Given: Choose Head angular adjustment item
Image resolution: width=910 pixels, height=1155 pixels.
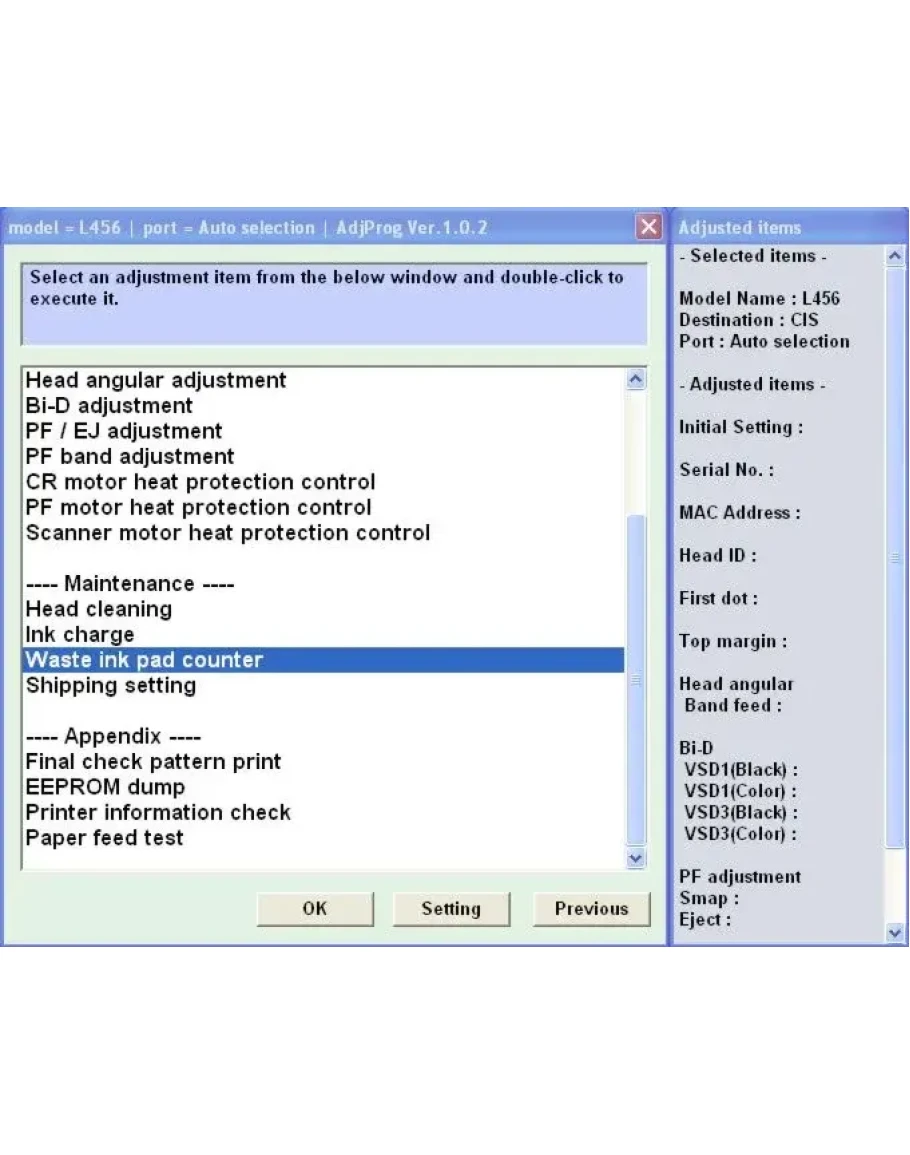Looking at the screenshot, I should pos(156,380).
